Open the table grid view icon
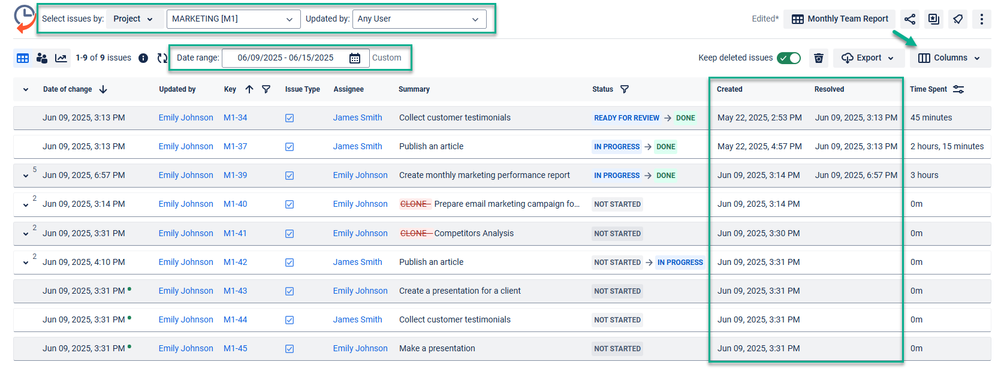The height and width of the screenshot is (371, 998). pyautogui.click(x=23, y=58)
